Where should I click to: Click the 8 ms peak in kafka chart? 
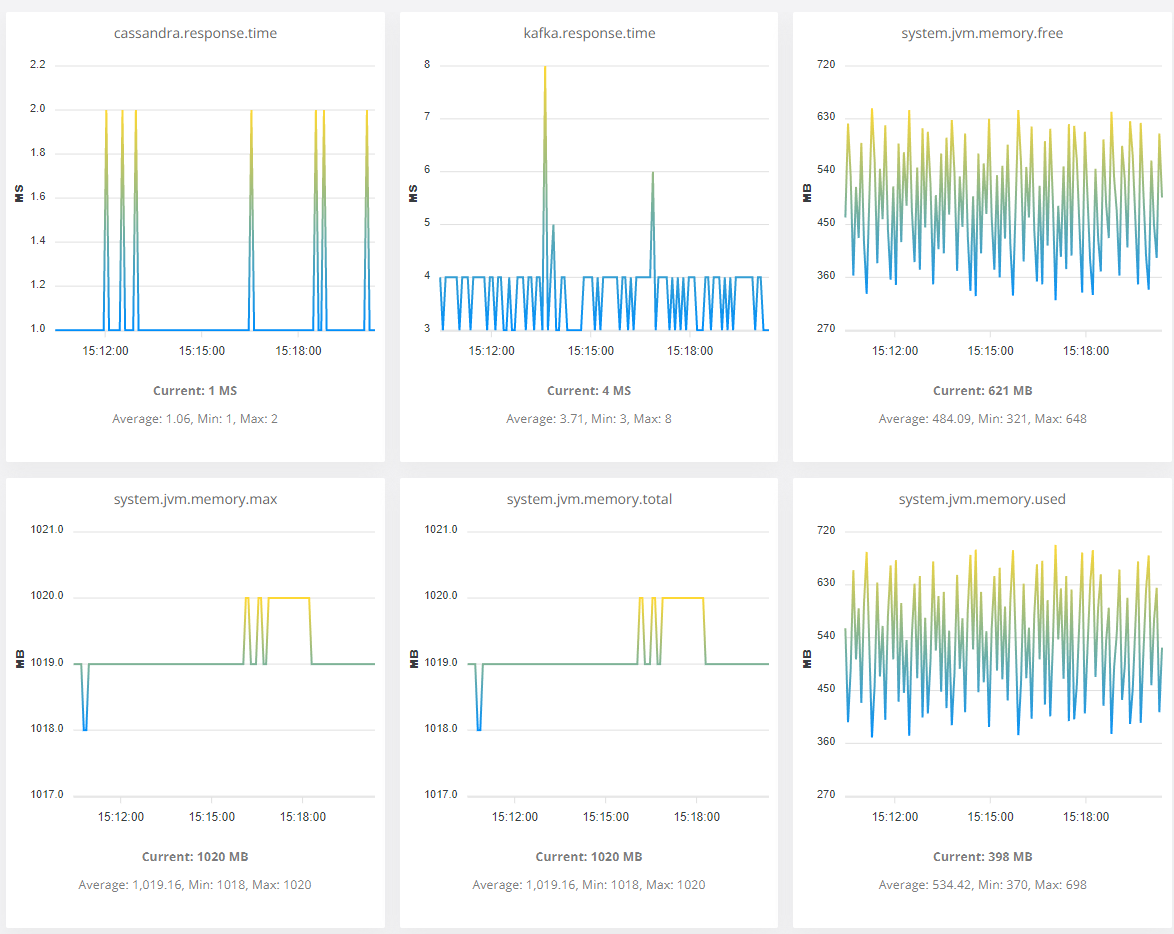pos(545,68)
